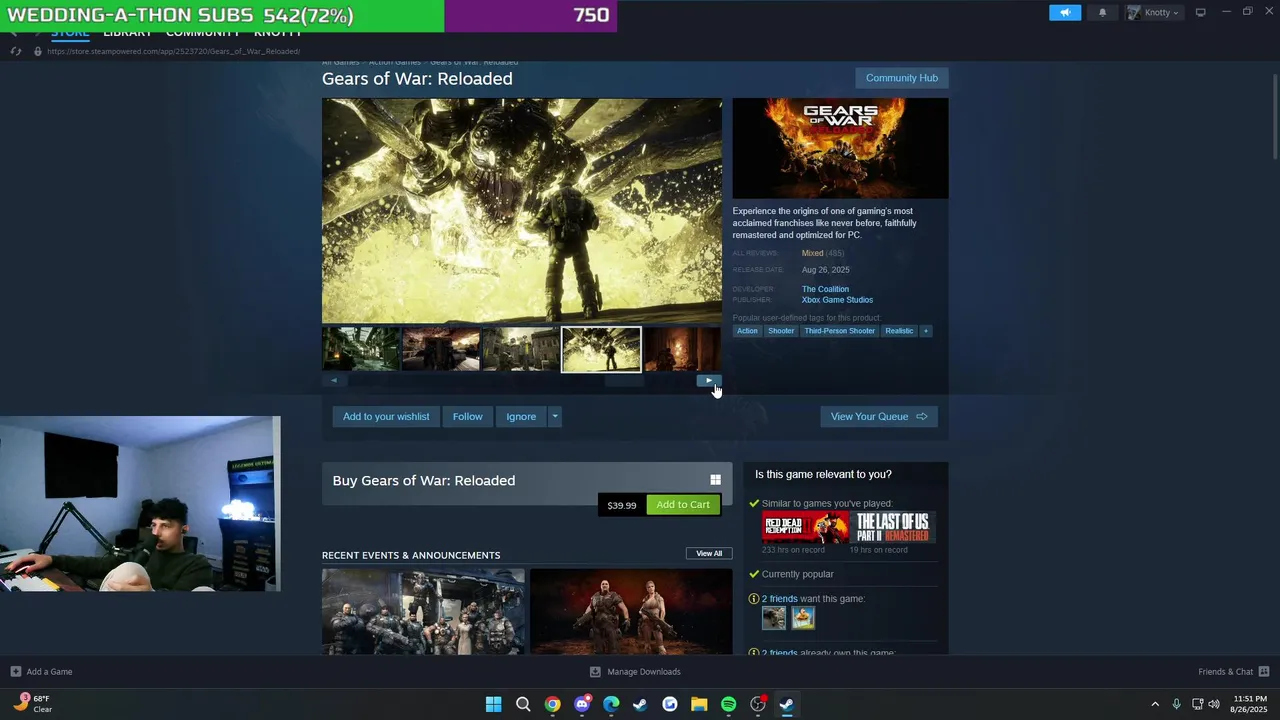The image size is (1280, 720).
Task: Click the second friend avatar under wishlisters
Action: tap(803, 618)
